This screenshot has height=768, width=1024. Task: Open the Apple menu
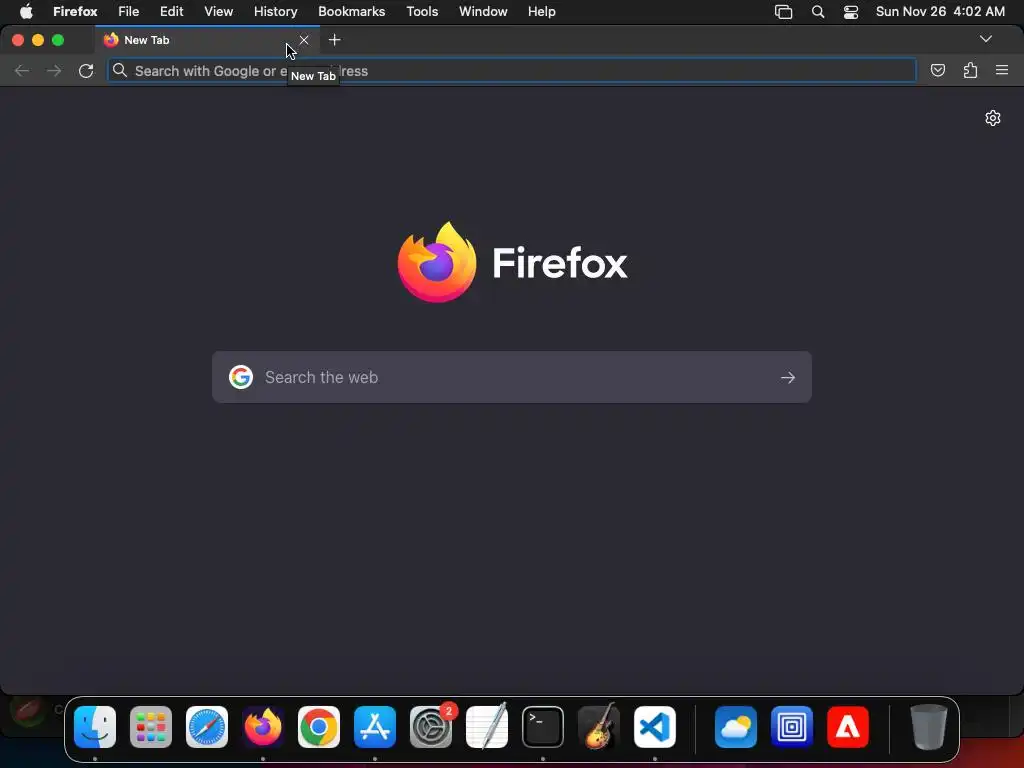click(x=26, y=12)
